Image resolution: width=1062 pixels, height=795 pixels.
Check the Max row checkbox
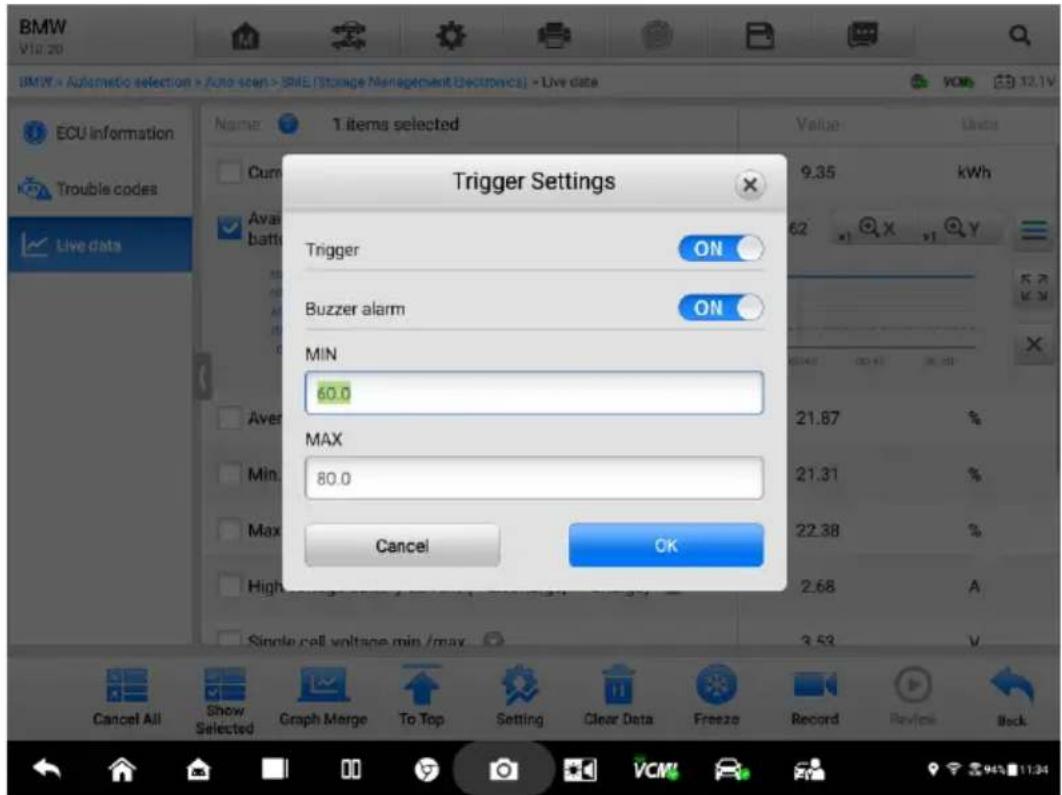pyautogui.click(x=230, y=530)
